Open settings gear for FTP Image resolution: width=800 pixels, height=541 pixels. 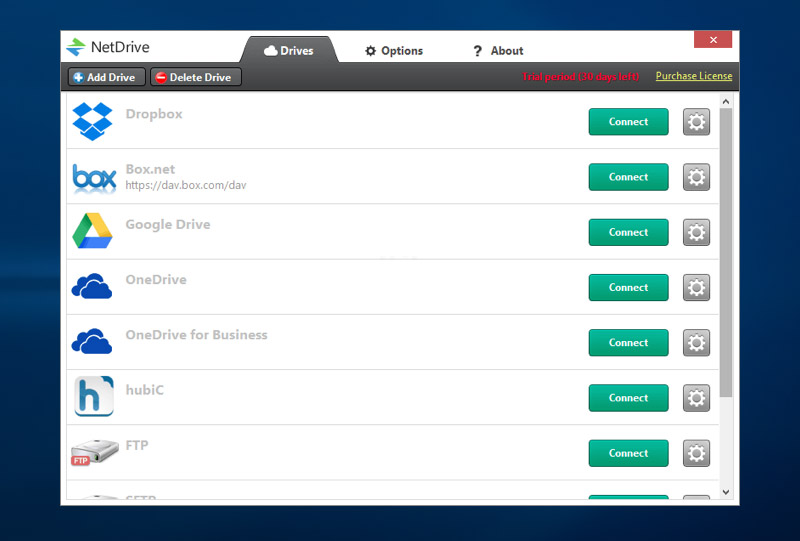[x=696, y=453]
